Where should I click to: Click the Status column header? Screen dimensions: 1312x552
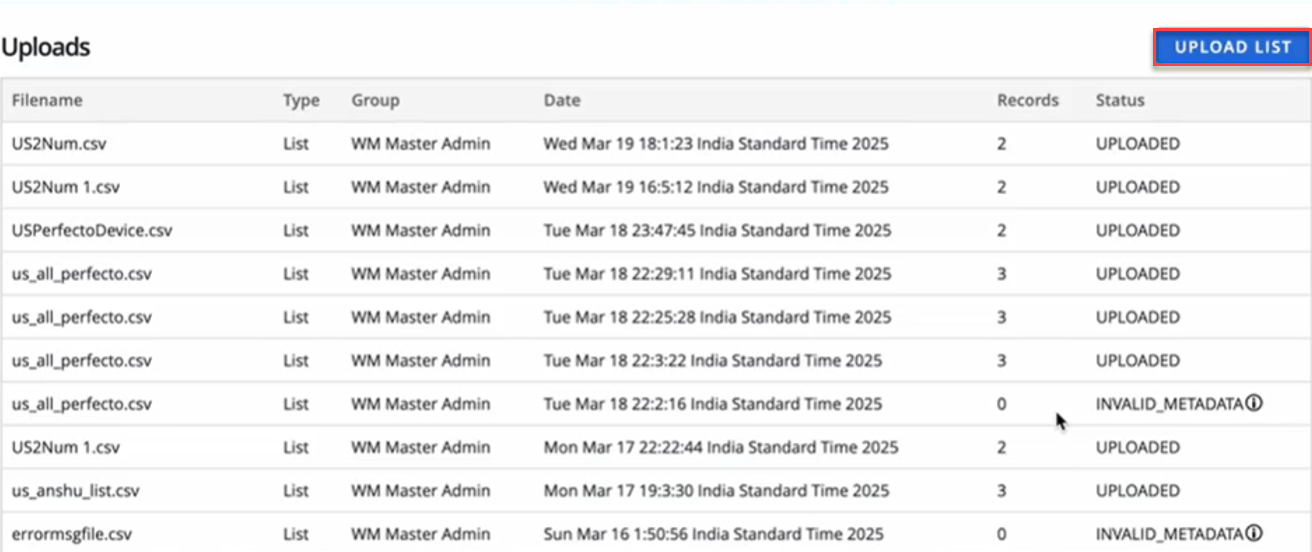point(1120,100)
